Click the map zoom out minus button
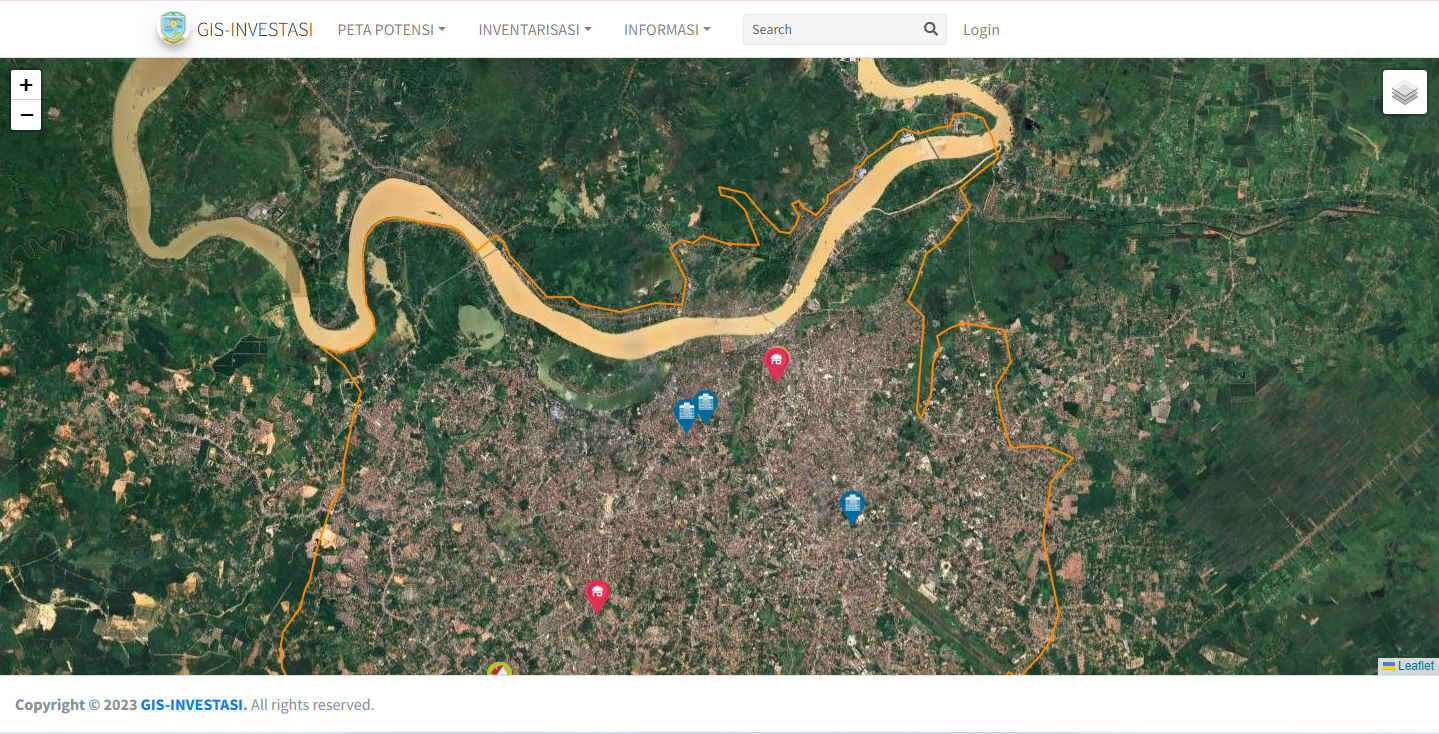 [26, 115]
